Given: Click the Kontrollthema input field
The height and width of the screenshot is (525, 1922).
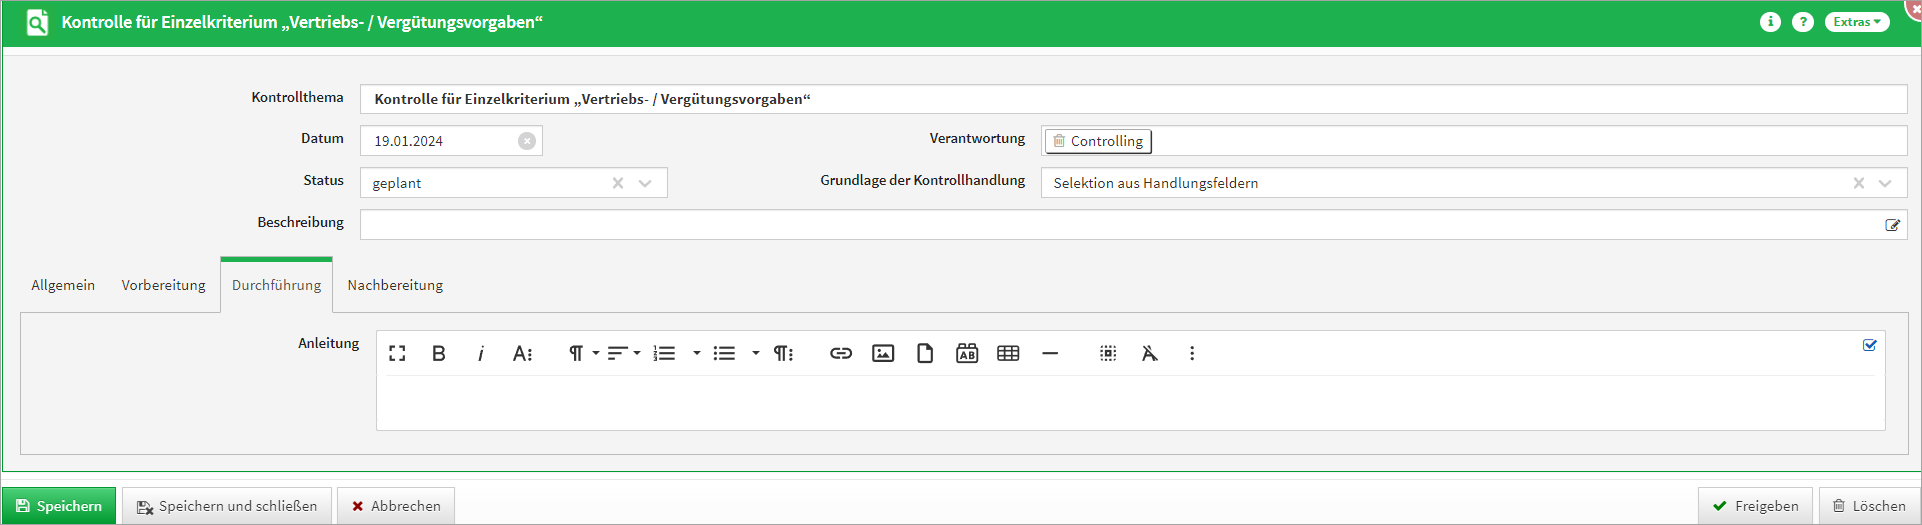Looking at the screenshot, I should point(1133,99).
